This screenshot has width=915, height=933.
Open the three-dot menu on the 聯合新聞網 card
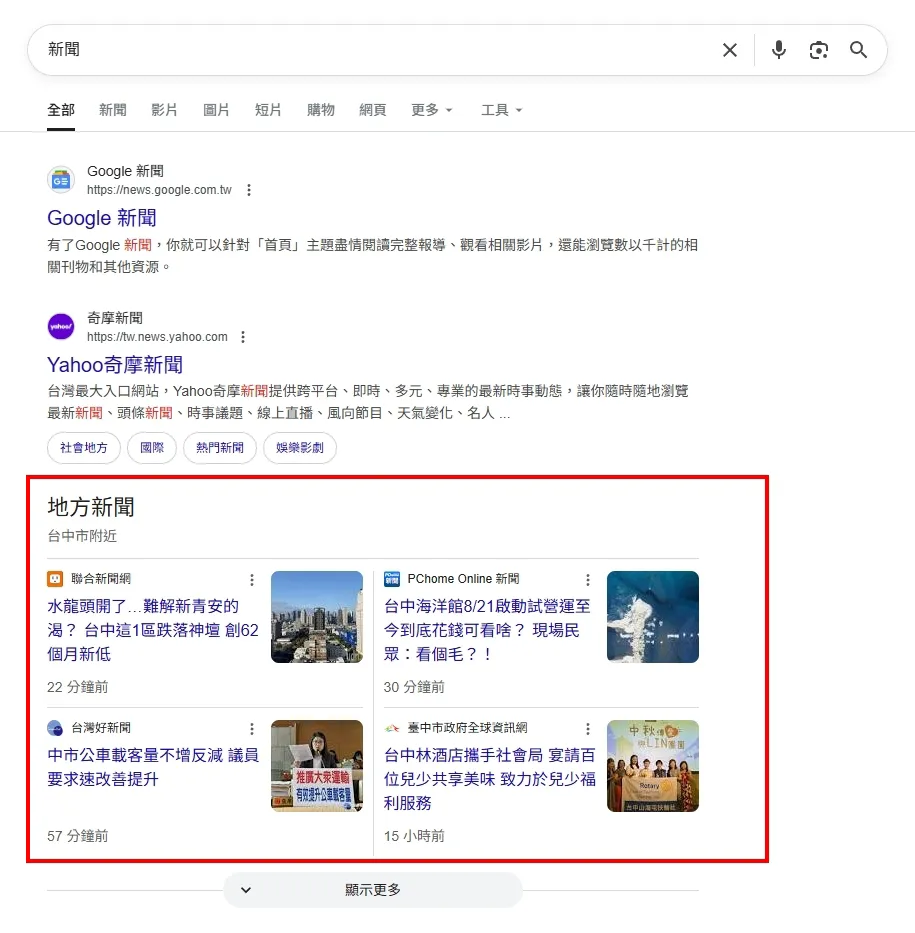point(252,579)
